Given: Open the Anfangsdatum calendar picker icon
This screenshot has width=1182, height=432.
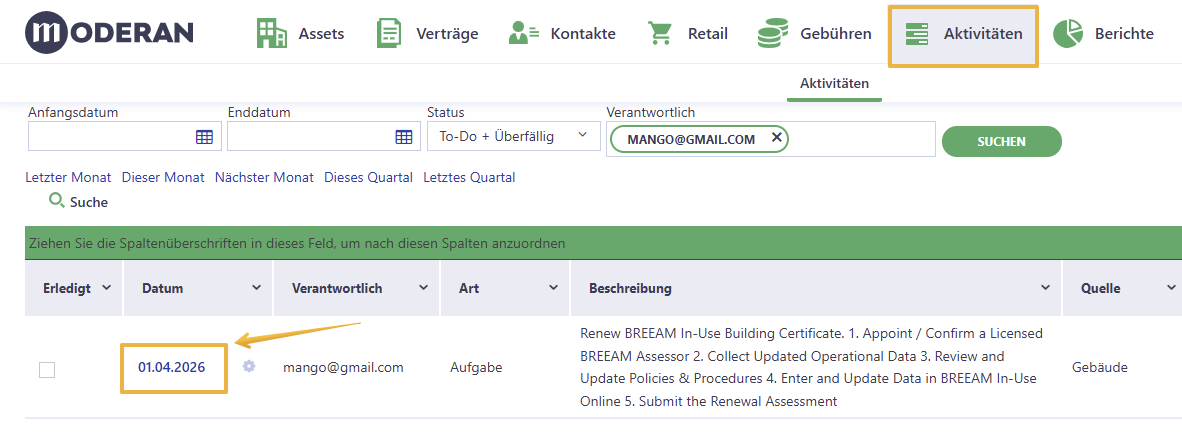Looking at the screenshot, I should click(204, 137).
